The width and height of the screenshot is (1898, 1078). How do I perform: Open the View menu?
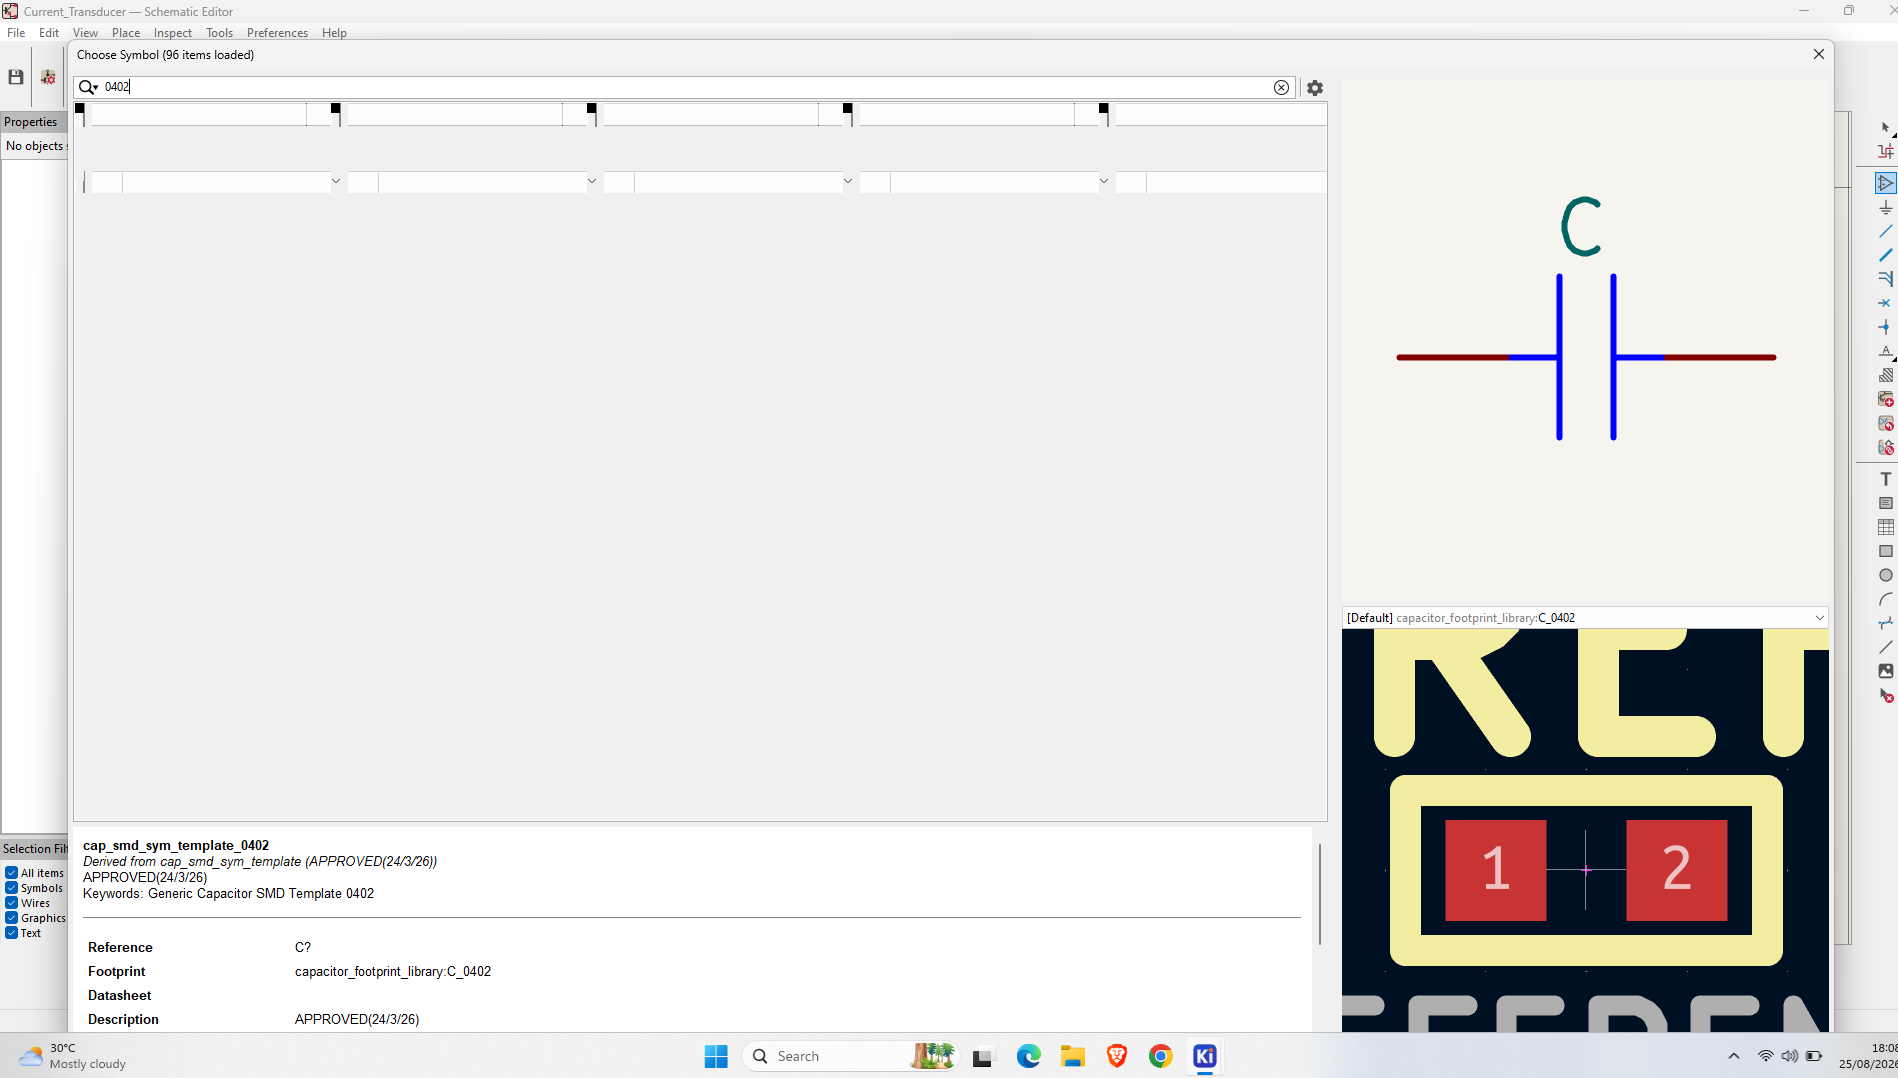click(x=85, y=33)
